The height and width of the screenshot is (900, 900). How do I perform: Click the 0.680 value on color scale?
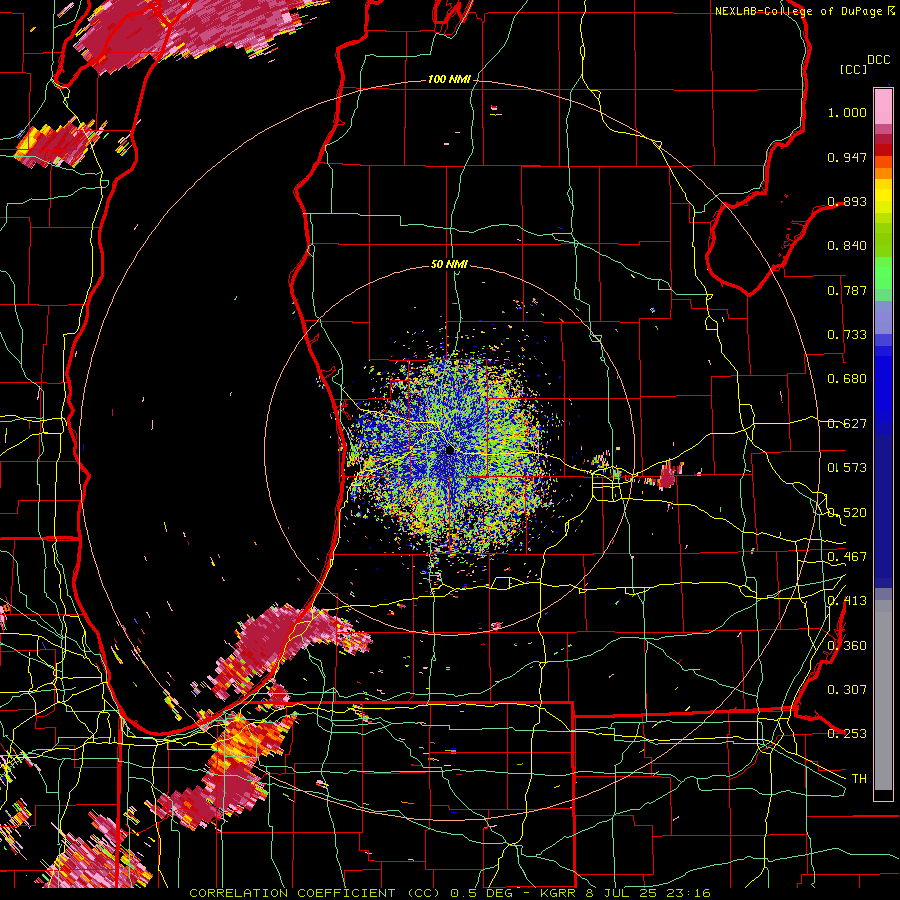click(847, 379)
